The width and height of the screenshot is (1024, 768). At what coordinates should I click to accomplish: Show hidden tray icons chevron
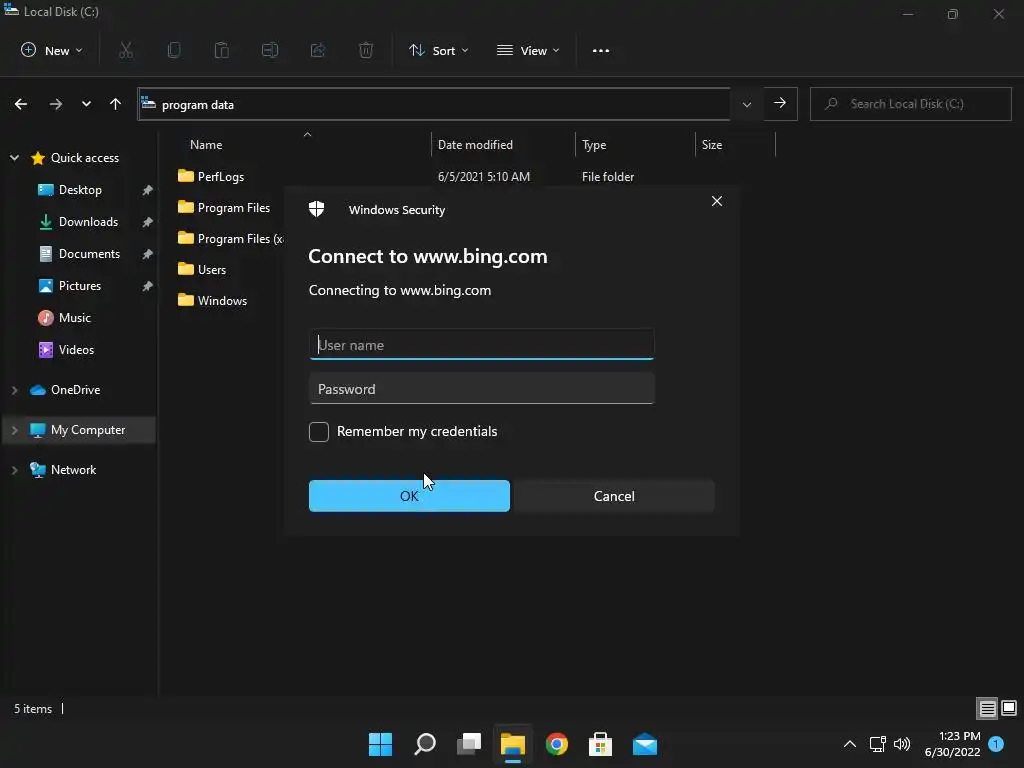850,744
